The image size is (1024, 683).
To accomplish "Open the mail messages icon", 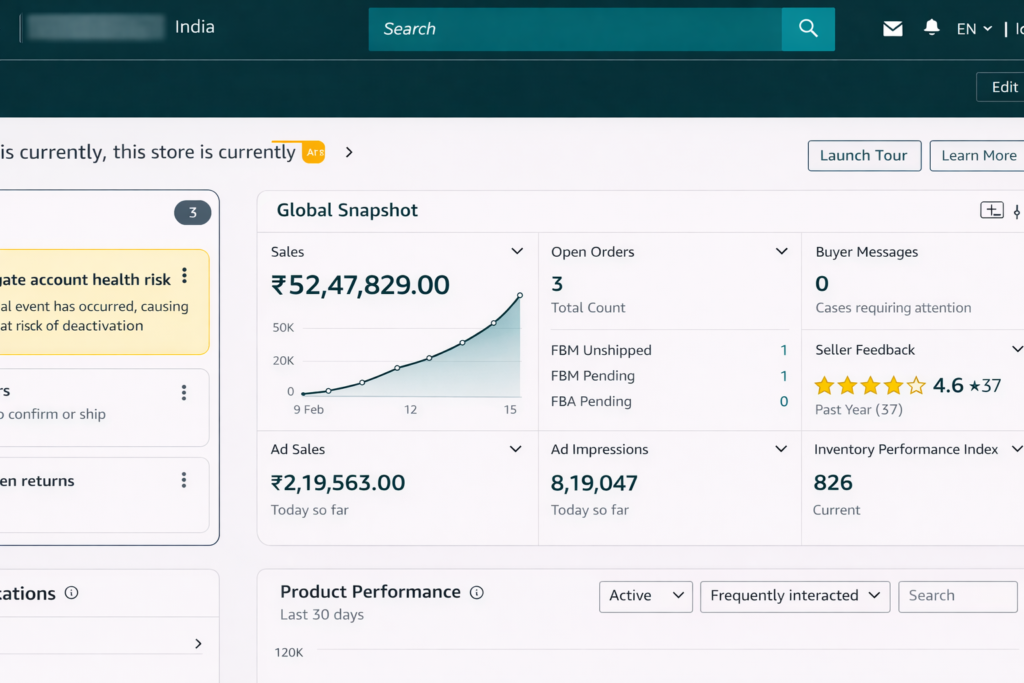I will point(893,29).
